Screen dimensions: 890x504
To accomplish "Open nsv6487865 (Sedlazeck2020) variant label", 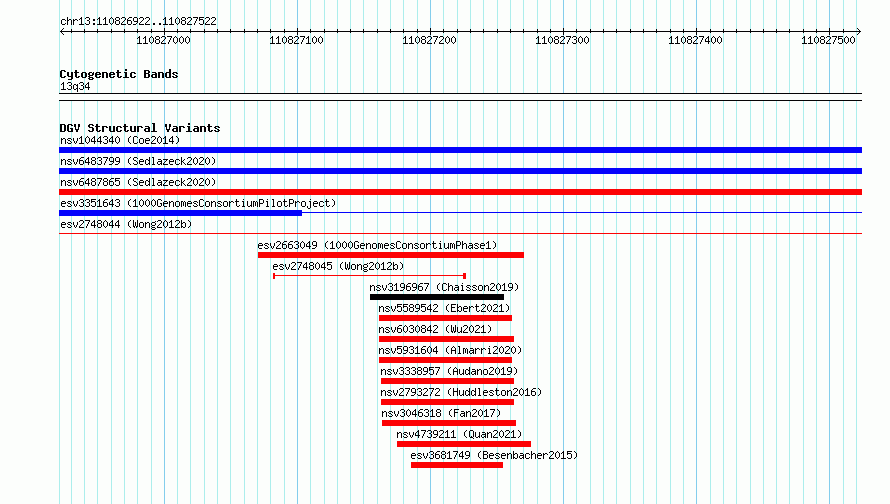I will pos(138,182).
